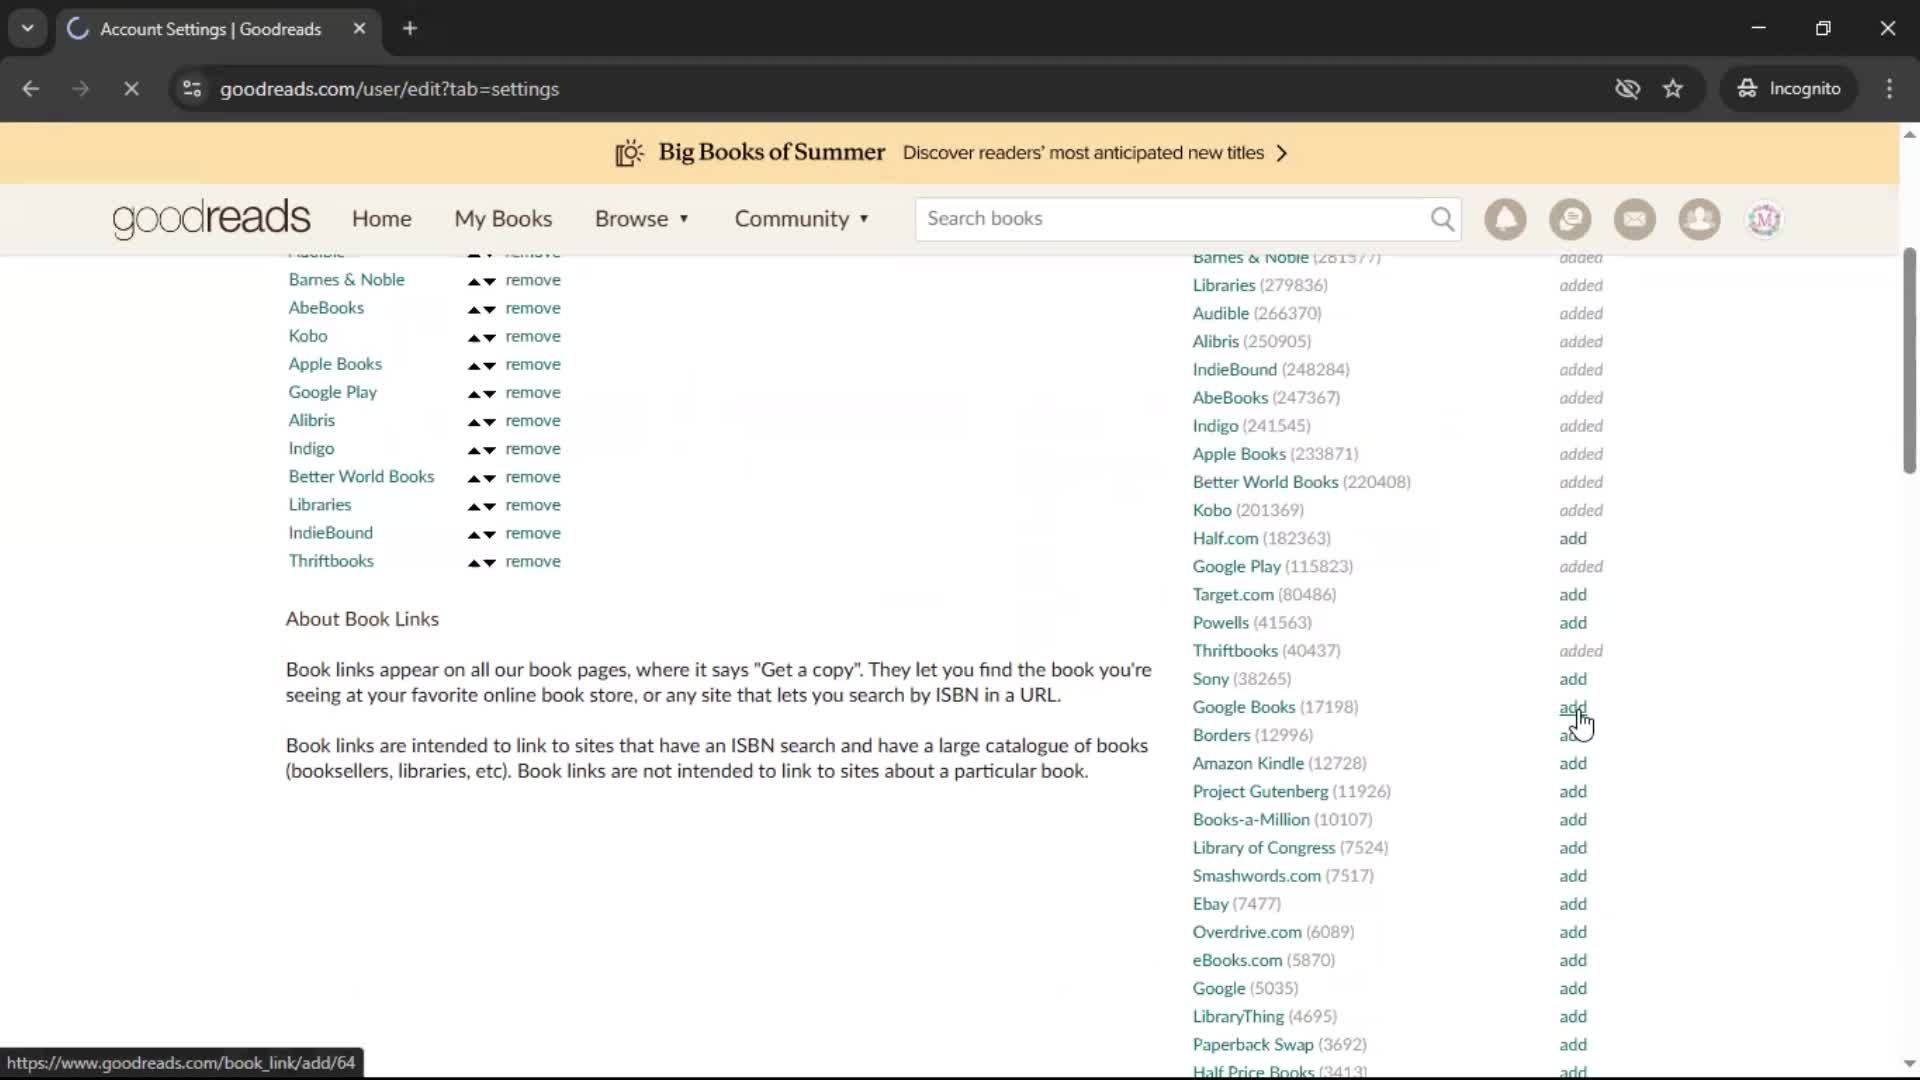Click the Goodreads logo
This screenshot has width=1920, height=1080.
pos(211,219)
